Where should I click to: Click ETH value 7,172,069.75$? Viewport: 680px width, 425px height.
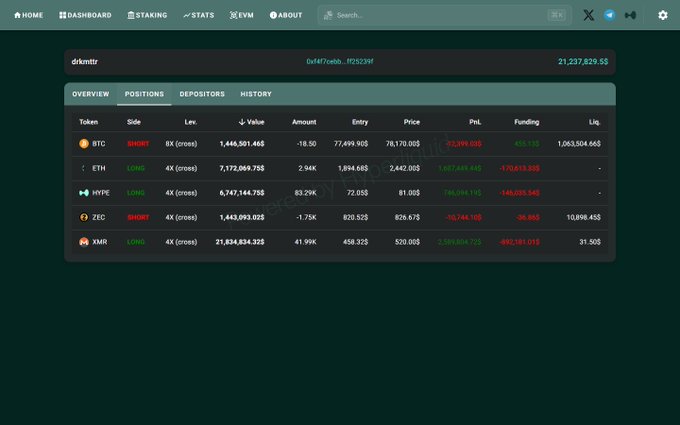pyautogui.click(x=242, y=168)
